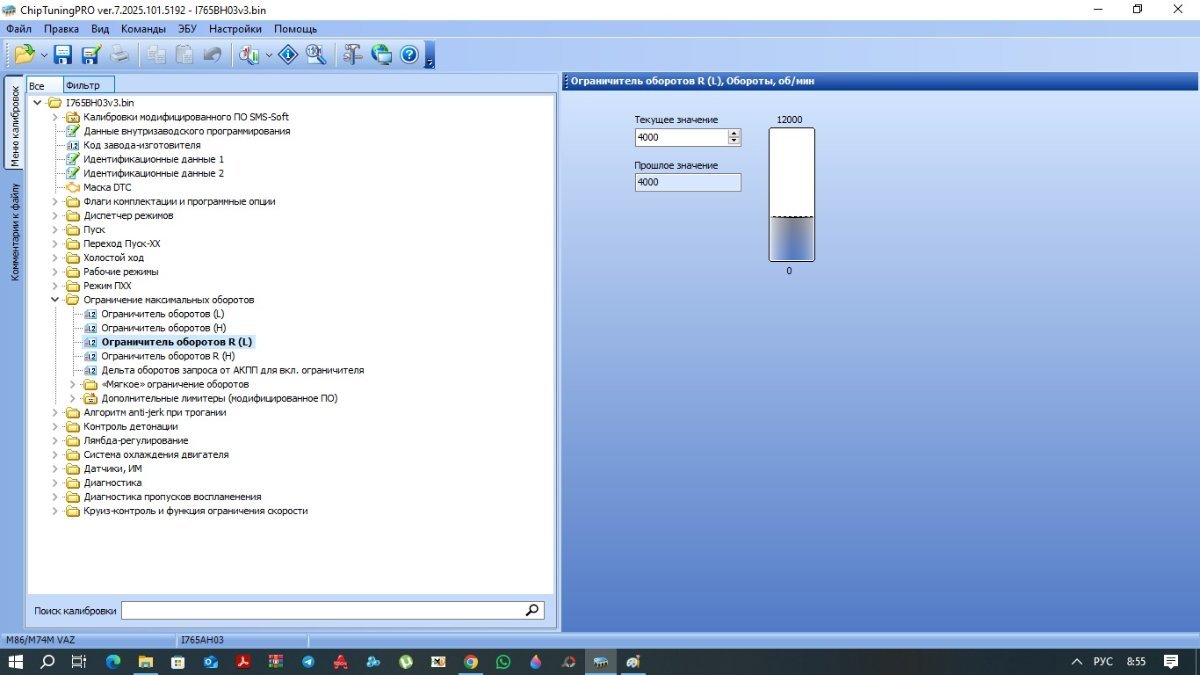Expand Калибровки модифицированного ПО SMS-Soft
This screenshot has width=1200, height=675.
pos(56,117)
